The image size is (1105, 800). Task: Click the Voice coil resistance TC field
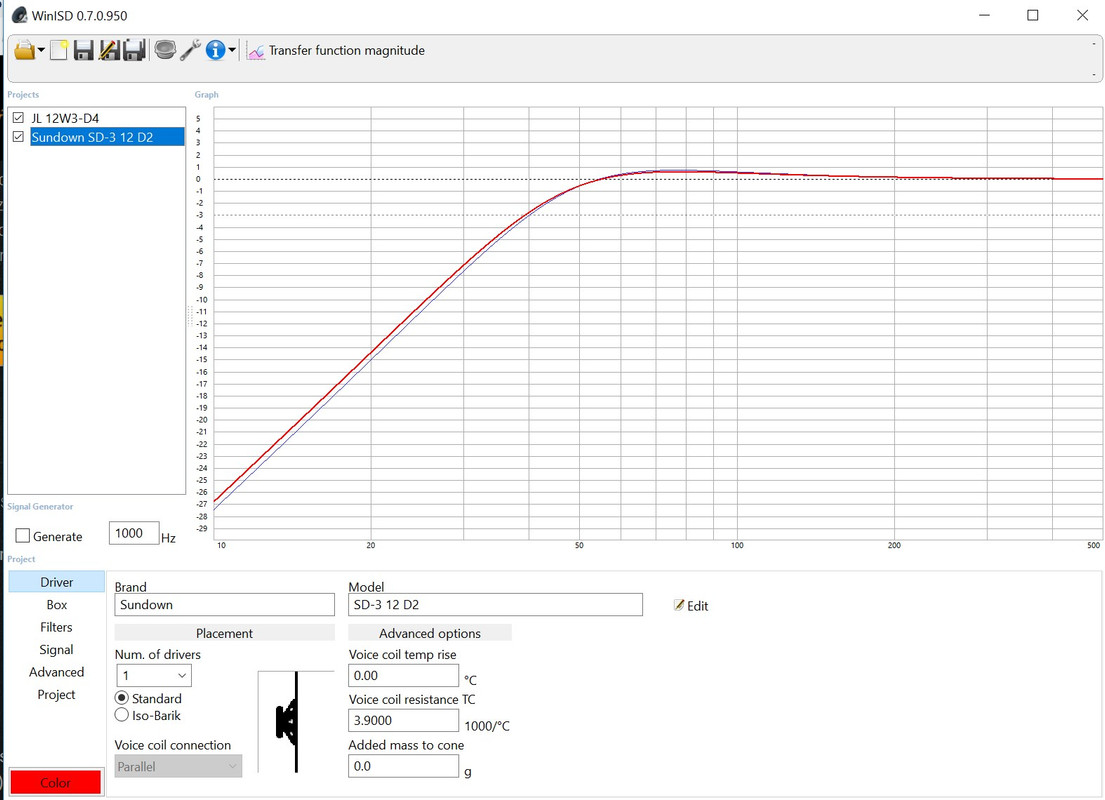[404, 720]
